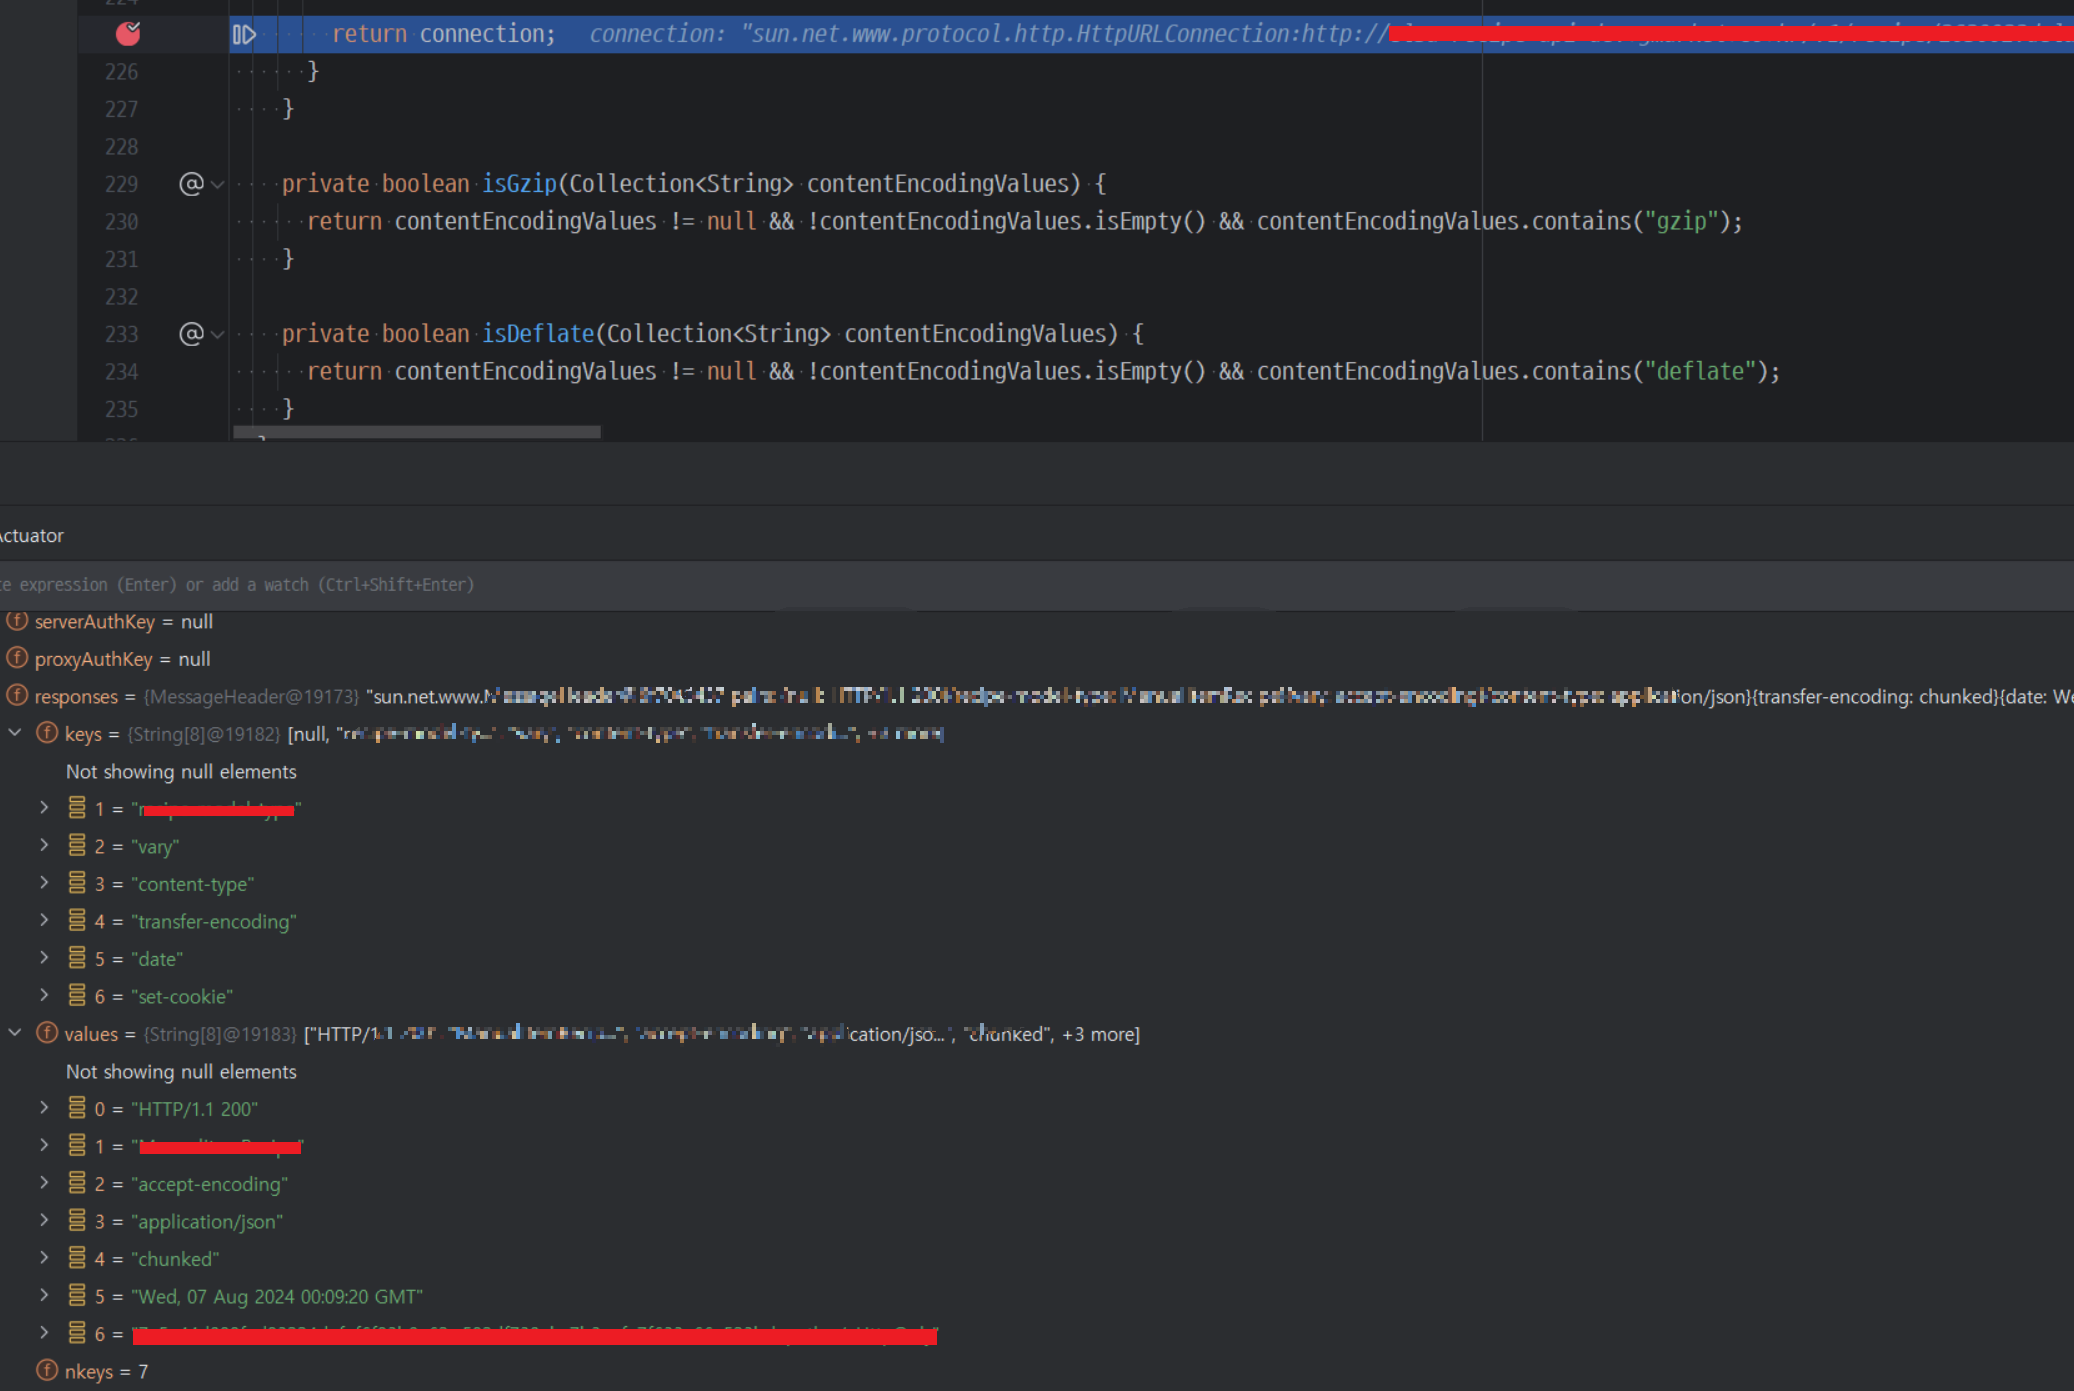Select the "HTTP/1.1 200" value row

coord(194,1109)
